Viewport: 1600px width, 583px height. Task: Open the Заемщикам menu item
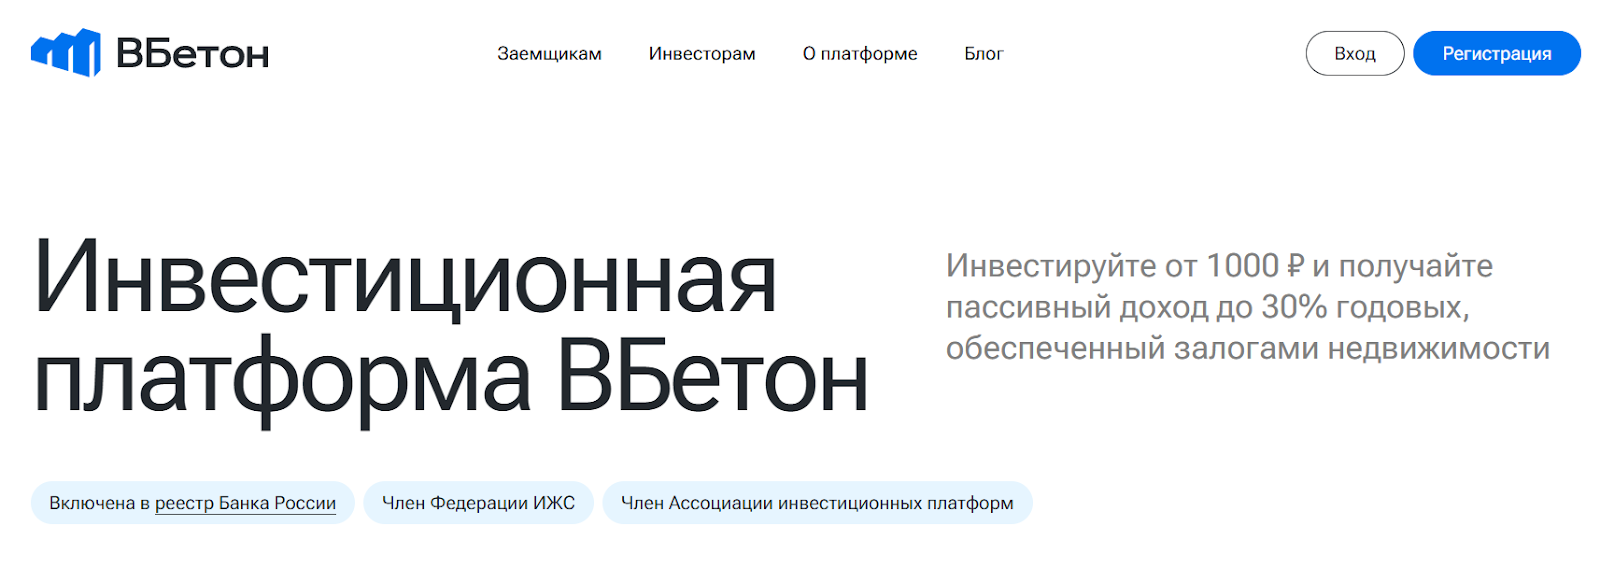549,54
